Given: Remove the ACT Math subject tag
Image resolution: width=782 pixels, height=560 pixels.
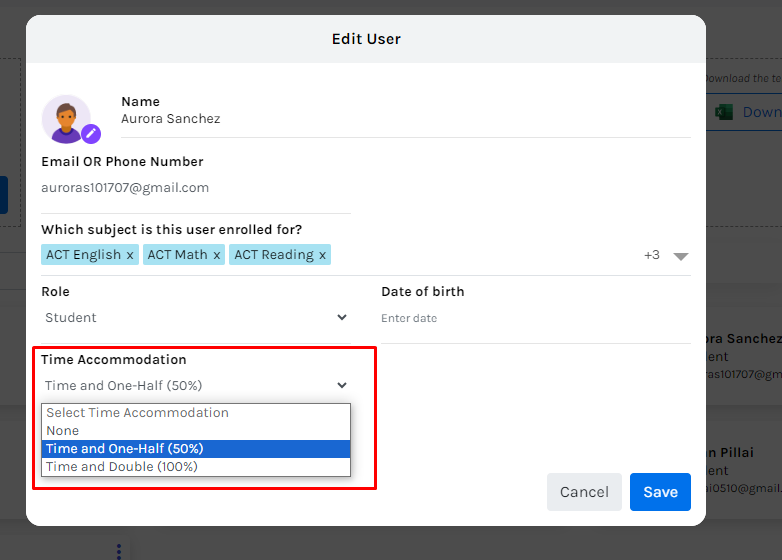Looking at the screenshot, I should [x=216, y=255].
